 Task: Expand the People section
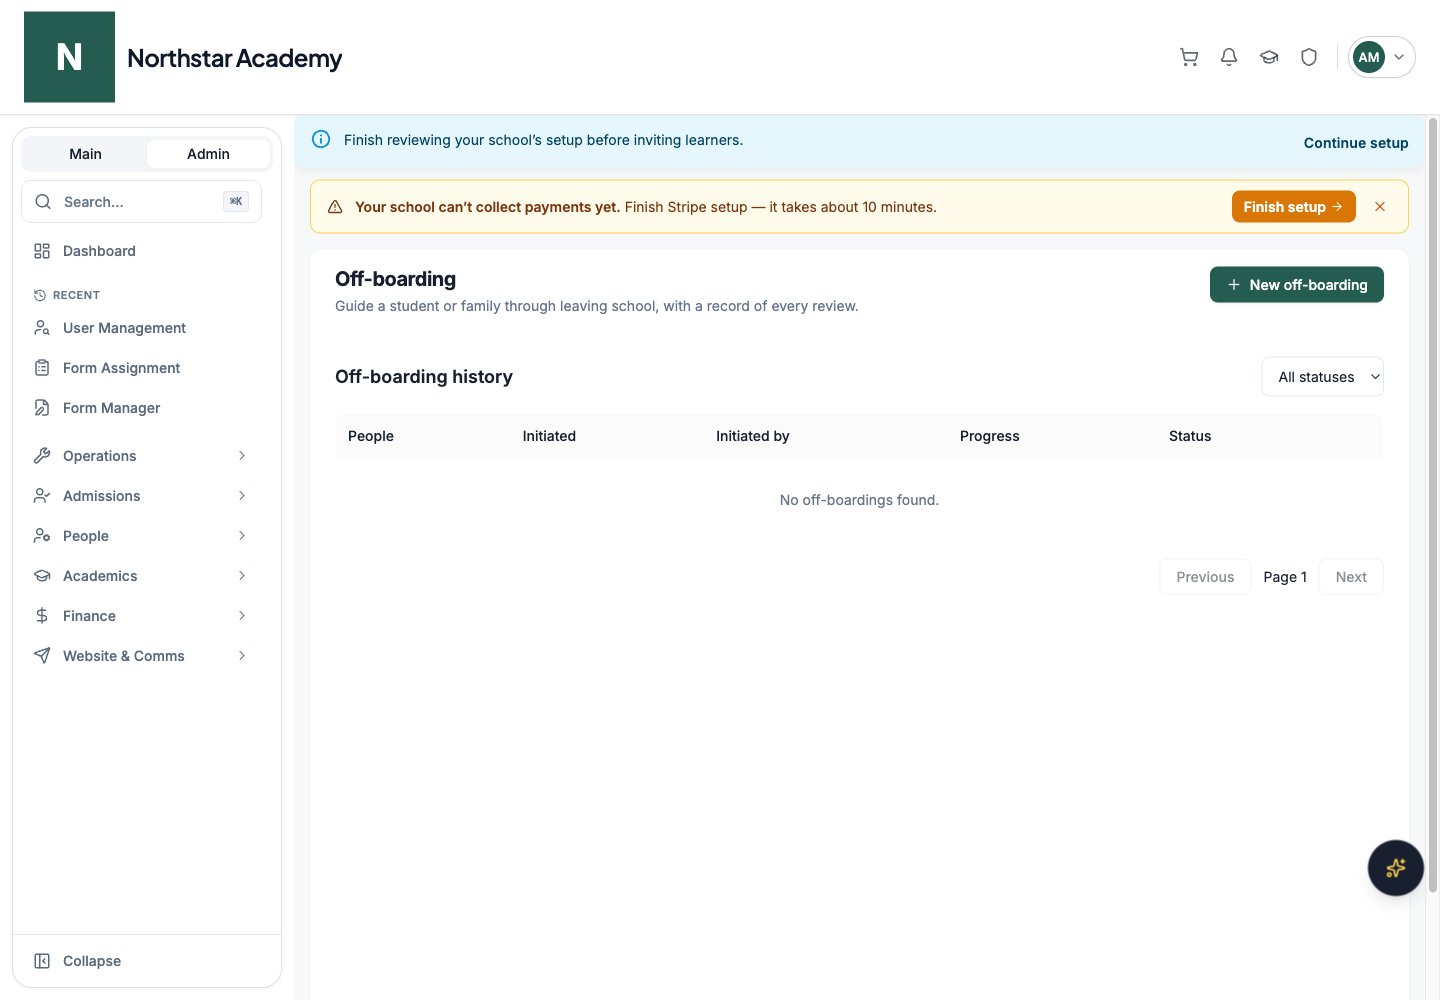(x=141, y=536)
